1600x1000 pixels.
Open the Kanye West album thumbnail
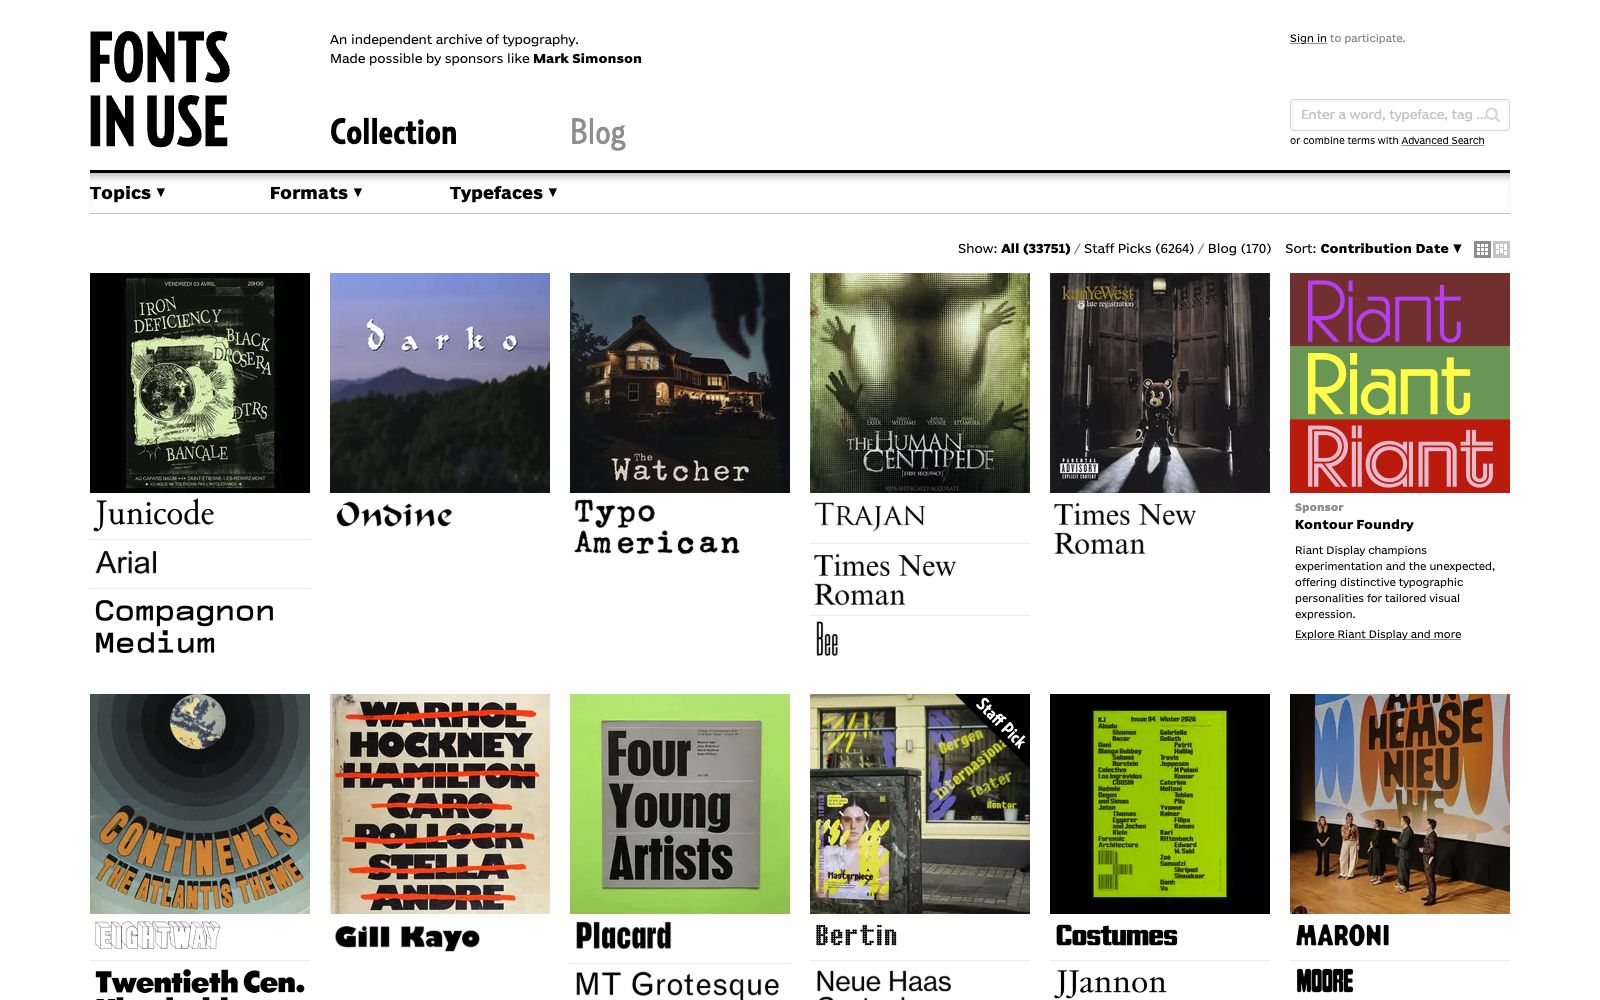pos(1160,383)
